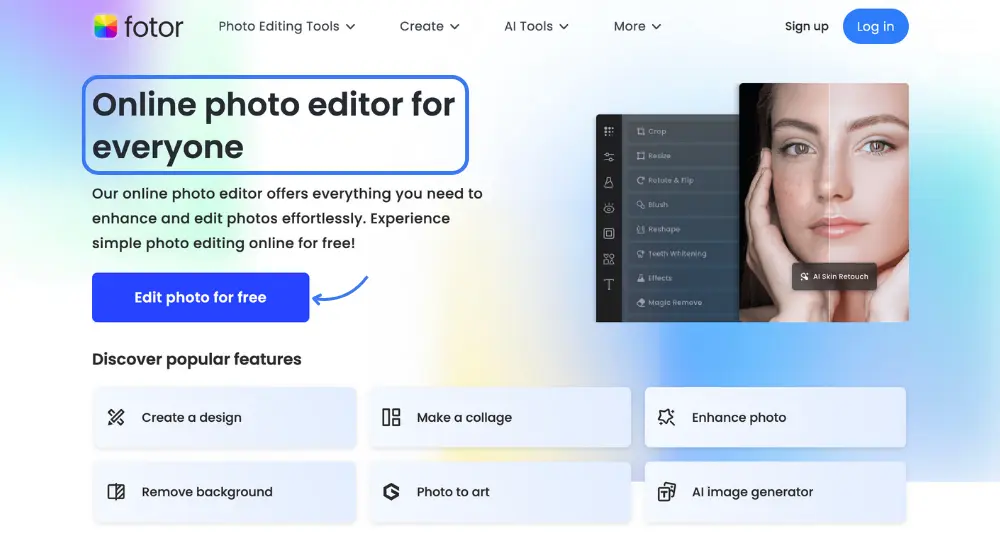
Task: Click the AI image generator icon
Action: [x=666, y=492]
